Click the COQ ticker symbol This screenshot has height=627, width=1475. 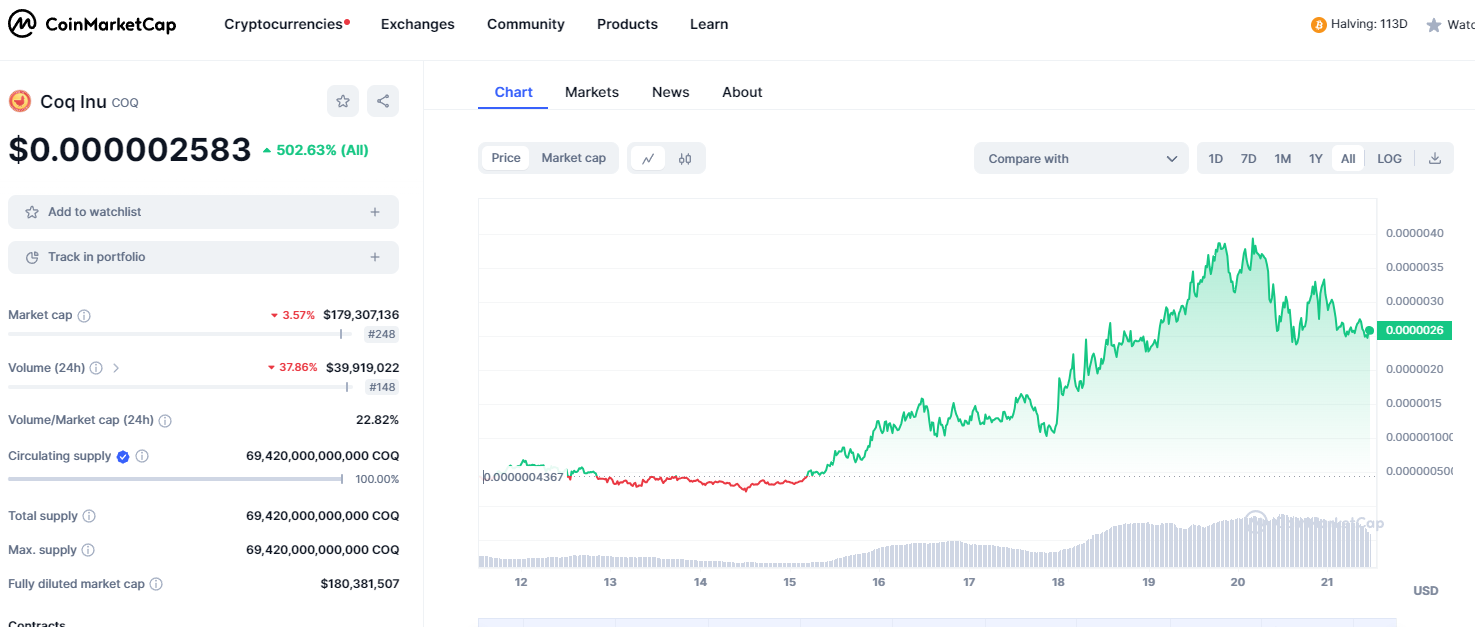click(125, 103)
